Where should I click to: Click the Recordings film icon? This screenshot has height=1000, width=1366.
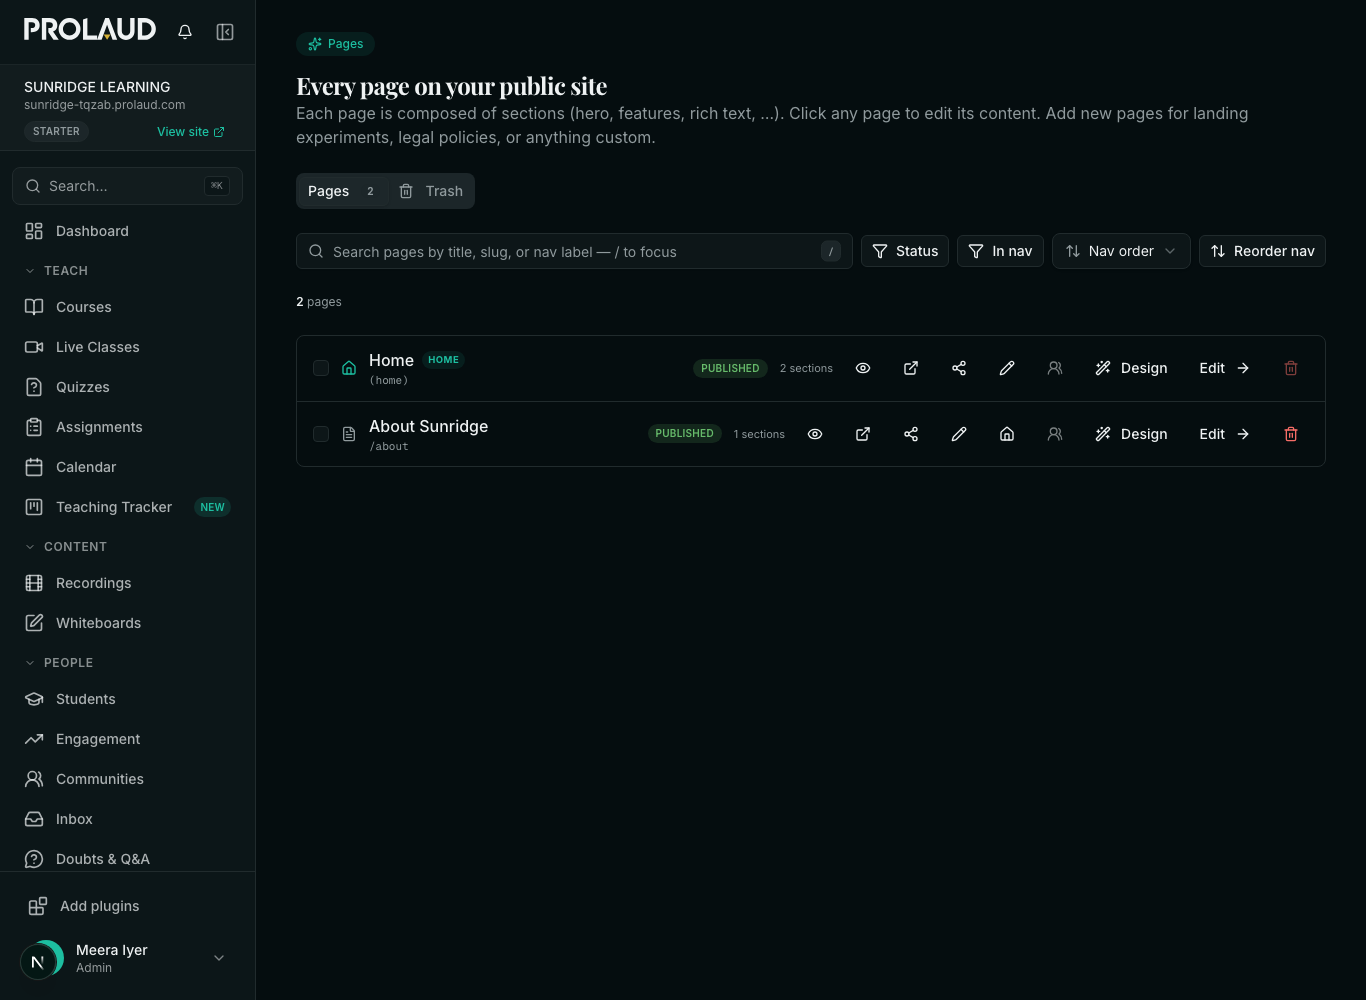(34, 583)
